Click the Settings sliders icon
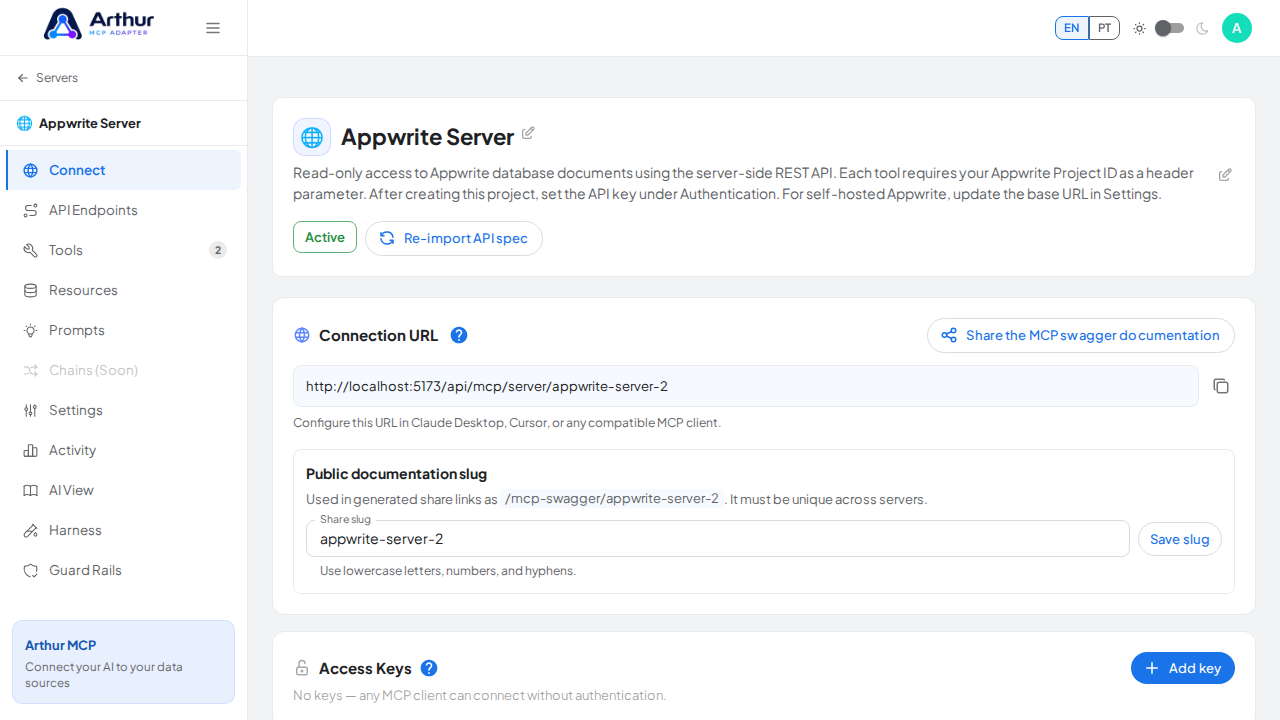This screenshot has height=720, width=1280. click(x=31, y=410)
